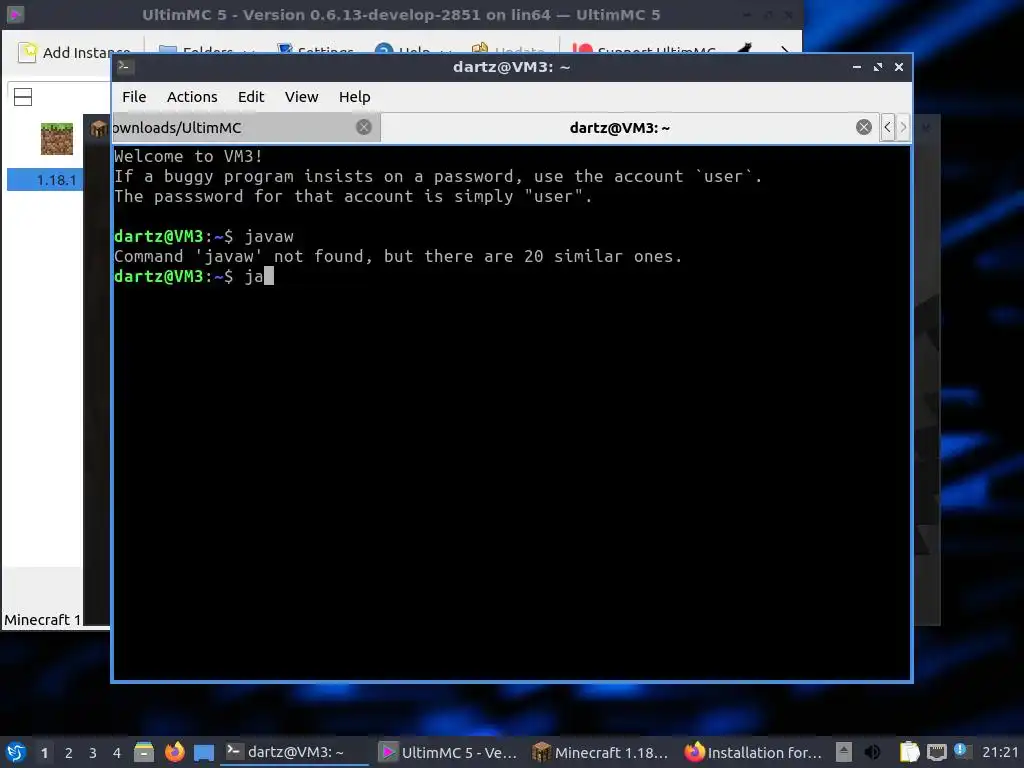This screenshot has width=1024, height=768.
Task: Click inside the terminal command area
Action: coord(511,413)
